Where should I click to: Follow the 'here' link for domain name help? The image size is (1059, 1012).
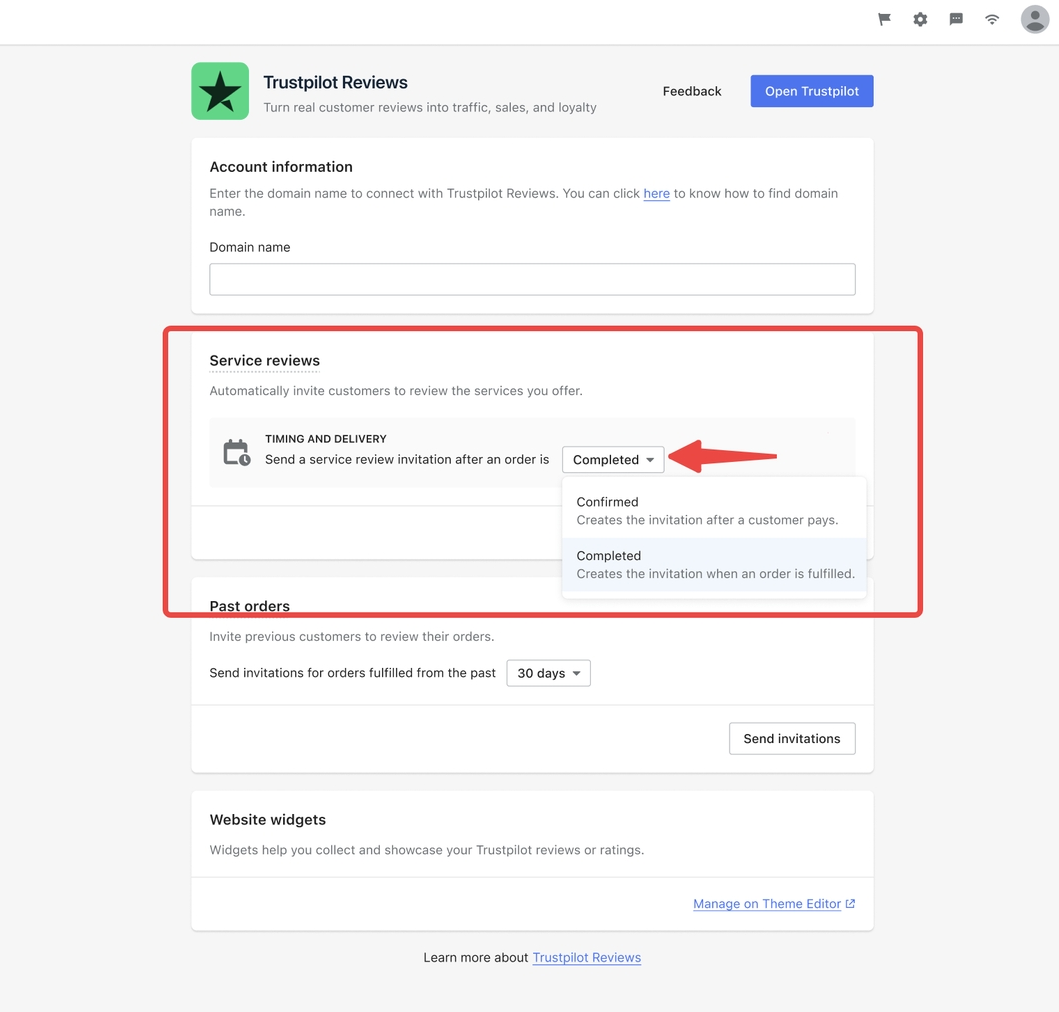pos(656,193)
